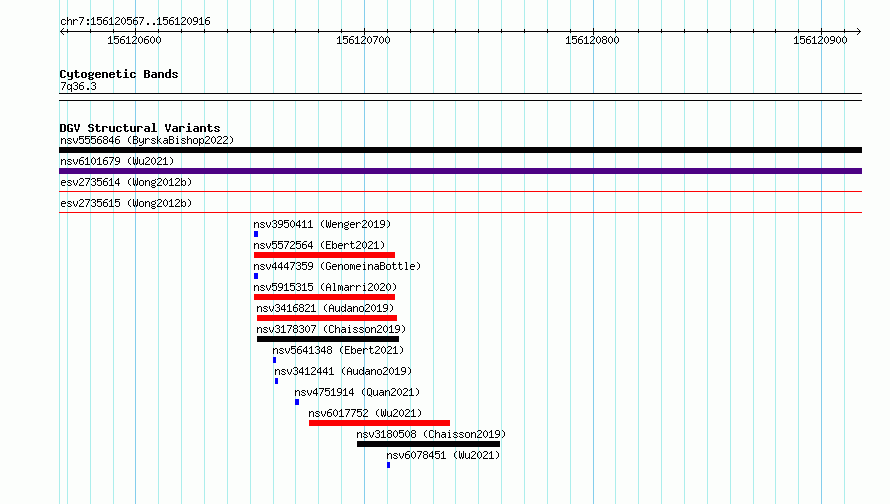Click the blue marker under nsv5641348

point(275,360)
